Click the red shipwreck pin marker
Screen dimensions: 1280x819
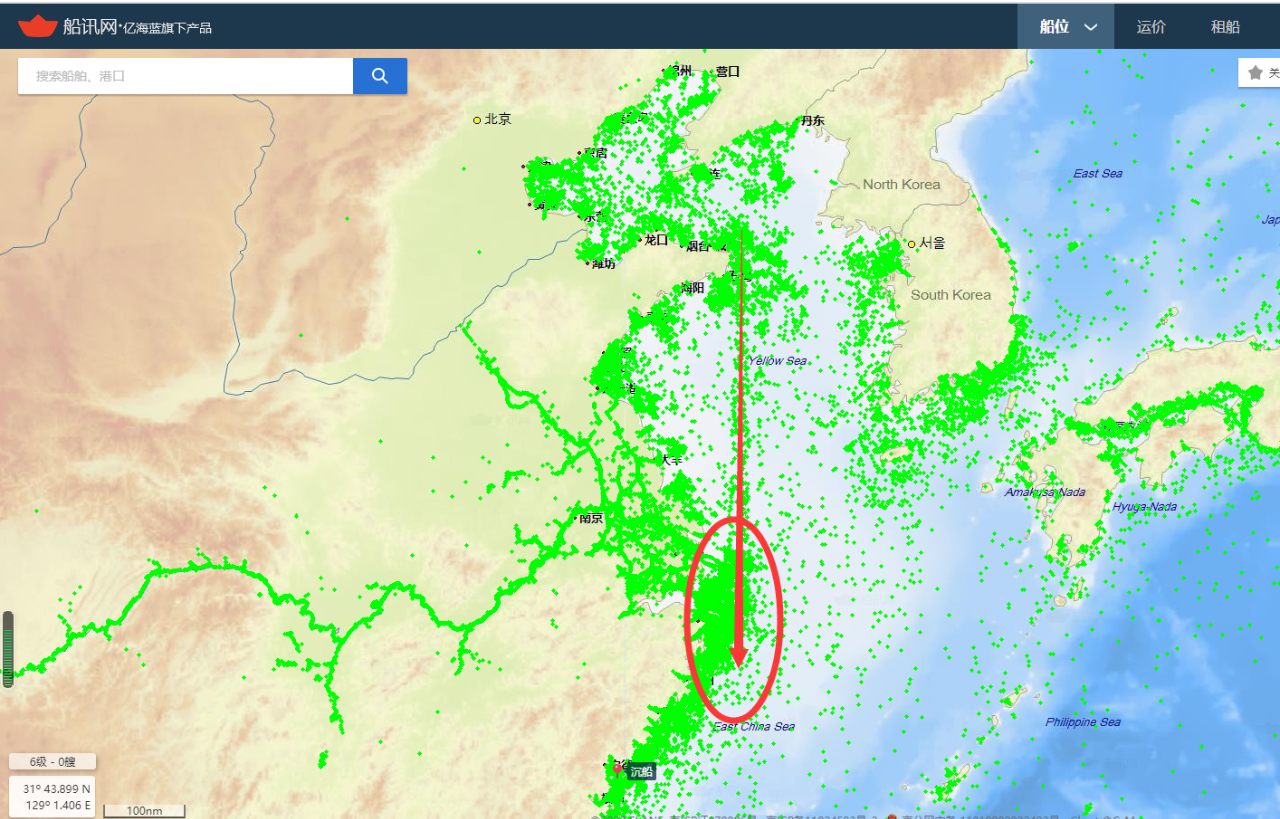click(x=616, y=768)
